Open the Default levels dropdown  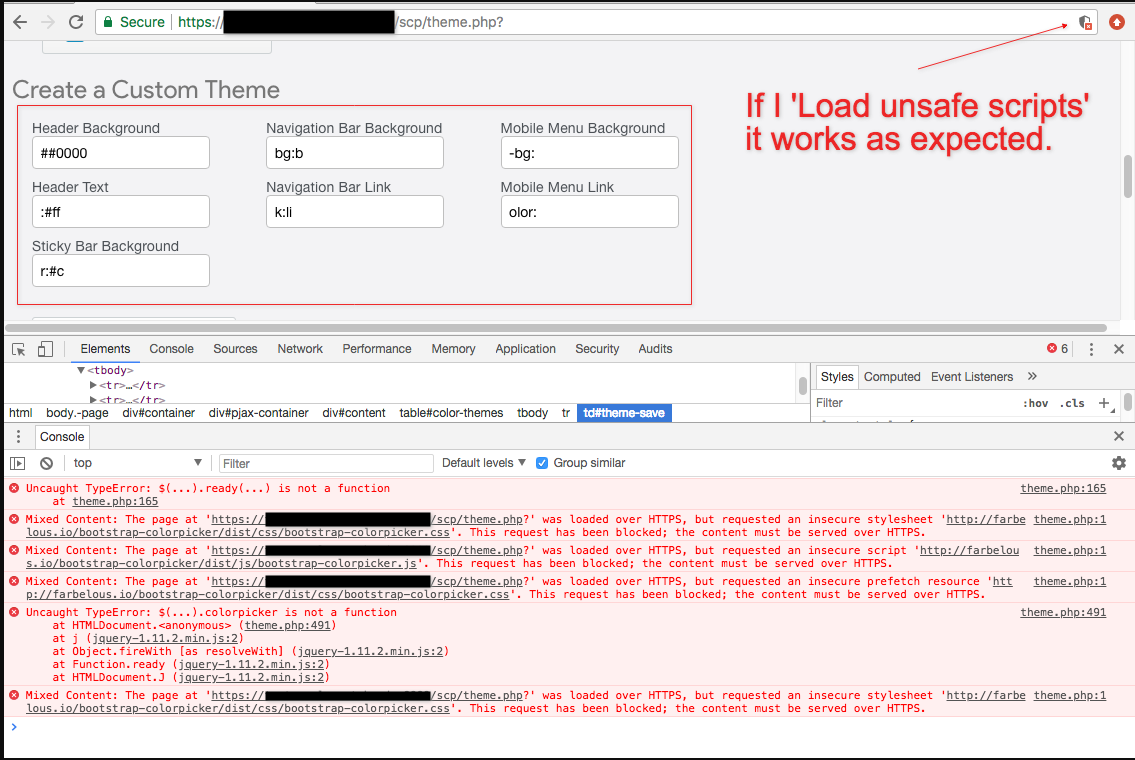coord(484,463)
